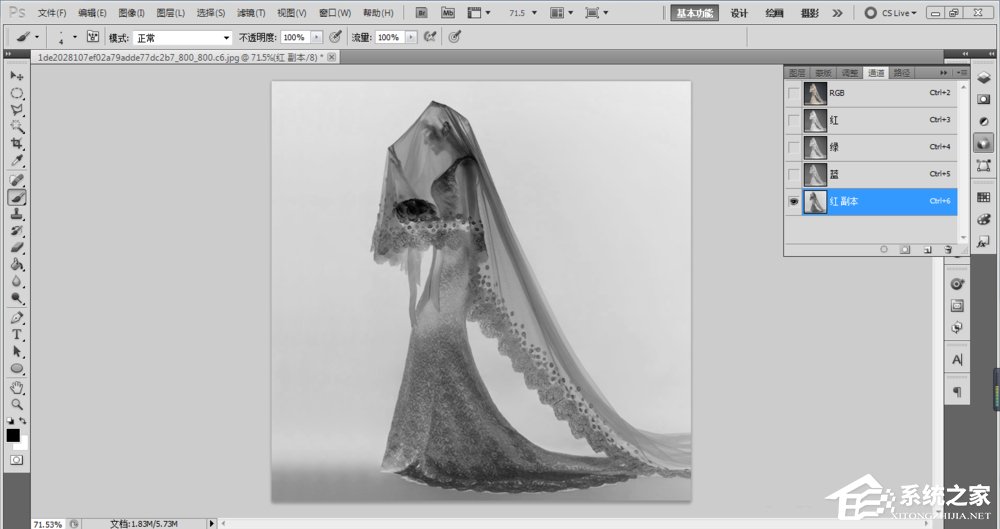1000x529 pixels.
Task: Choose the Horizontal Type tool
Action: (17, 334)
